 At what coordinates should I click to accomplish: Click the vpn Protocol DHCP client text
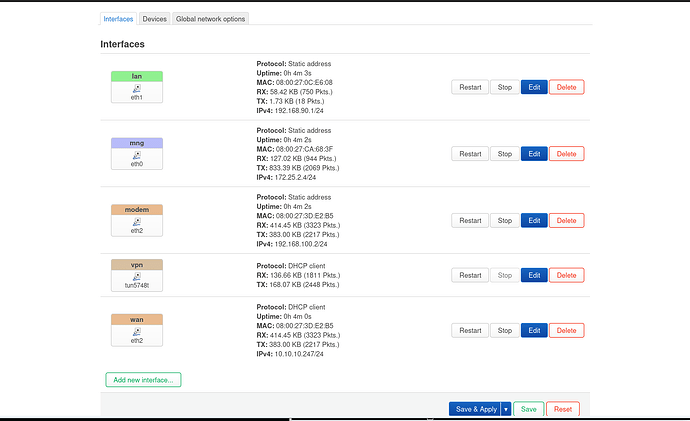tap(291, 266)
